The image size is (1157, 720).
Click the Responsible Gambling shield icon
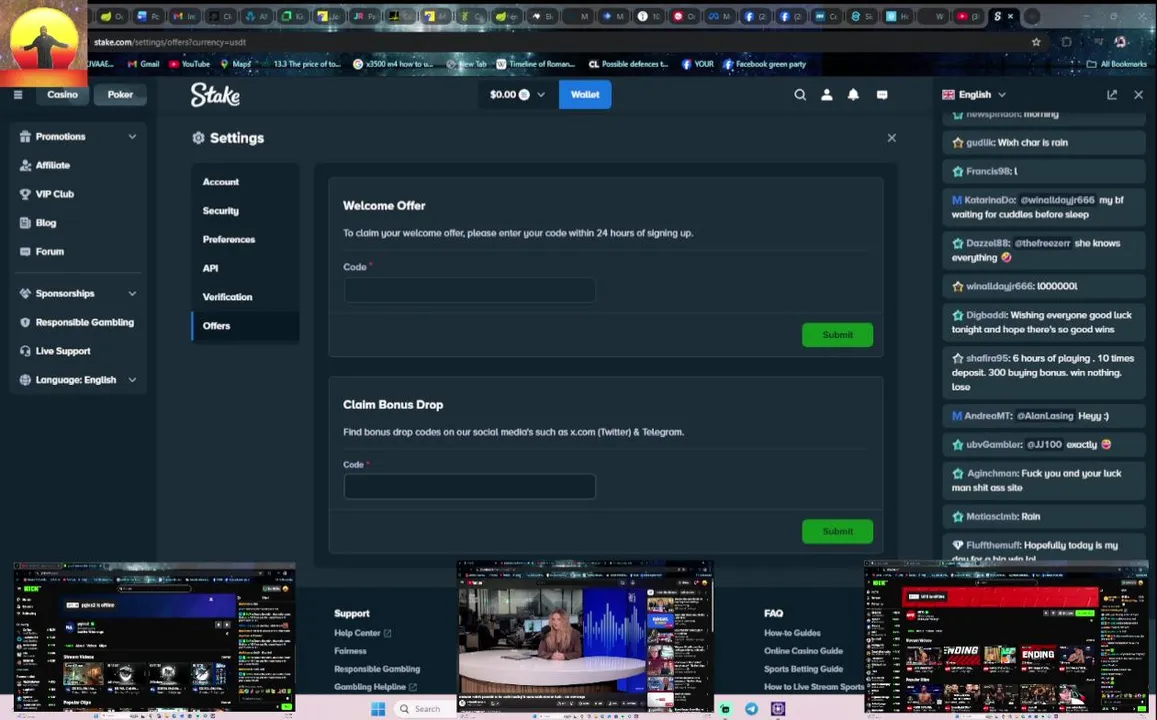[25, 322]
